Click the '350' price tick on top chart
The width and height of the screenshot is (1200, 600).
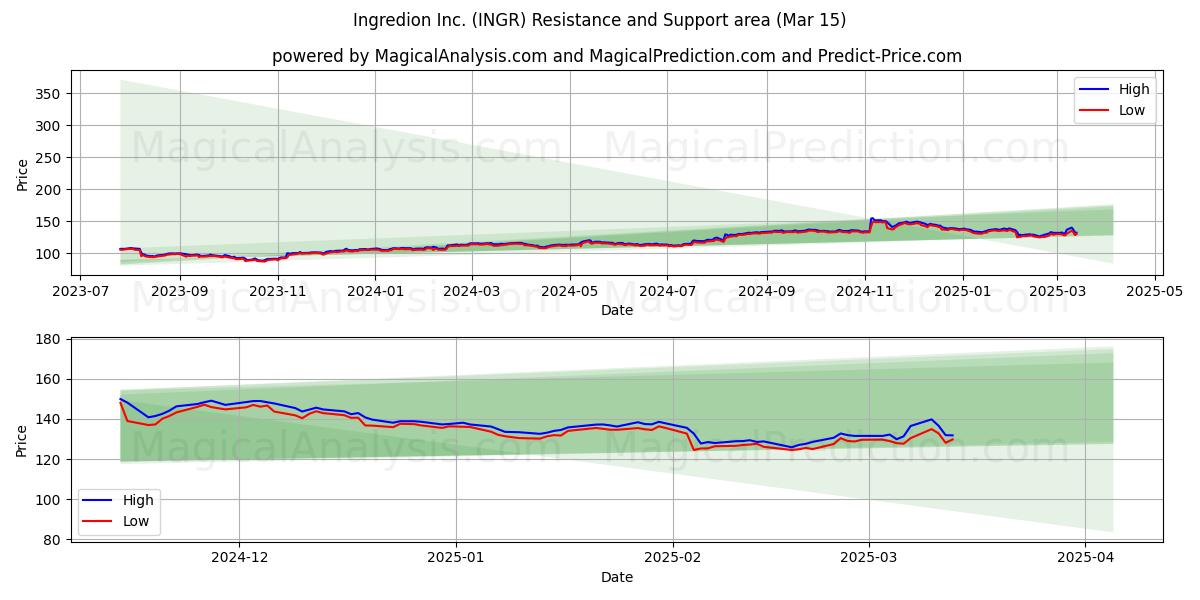tap(50, 94)
